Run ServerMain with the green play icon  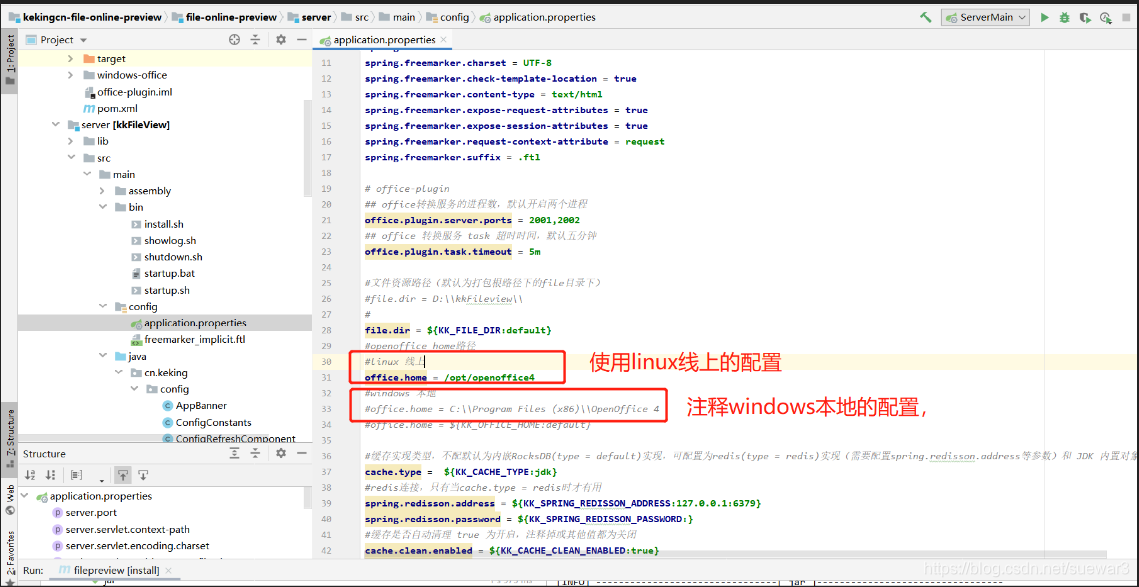[x=1045, y=17]
